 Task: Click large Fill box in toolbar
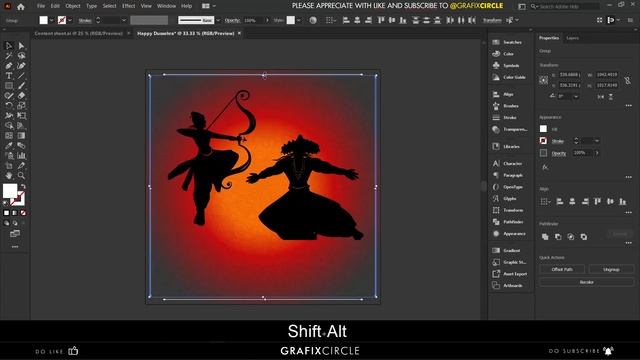(10, 191)
